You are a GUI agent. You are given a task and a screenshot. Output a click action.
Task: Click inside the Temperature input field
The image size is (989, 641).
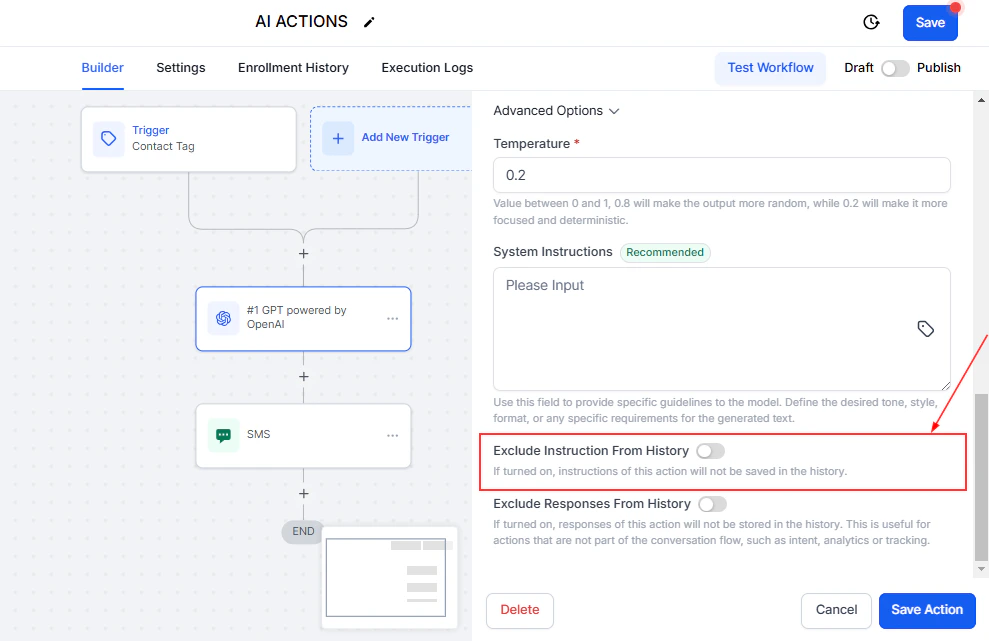(722, 174)
